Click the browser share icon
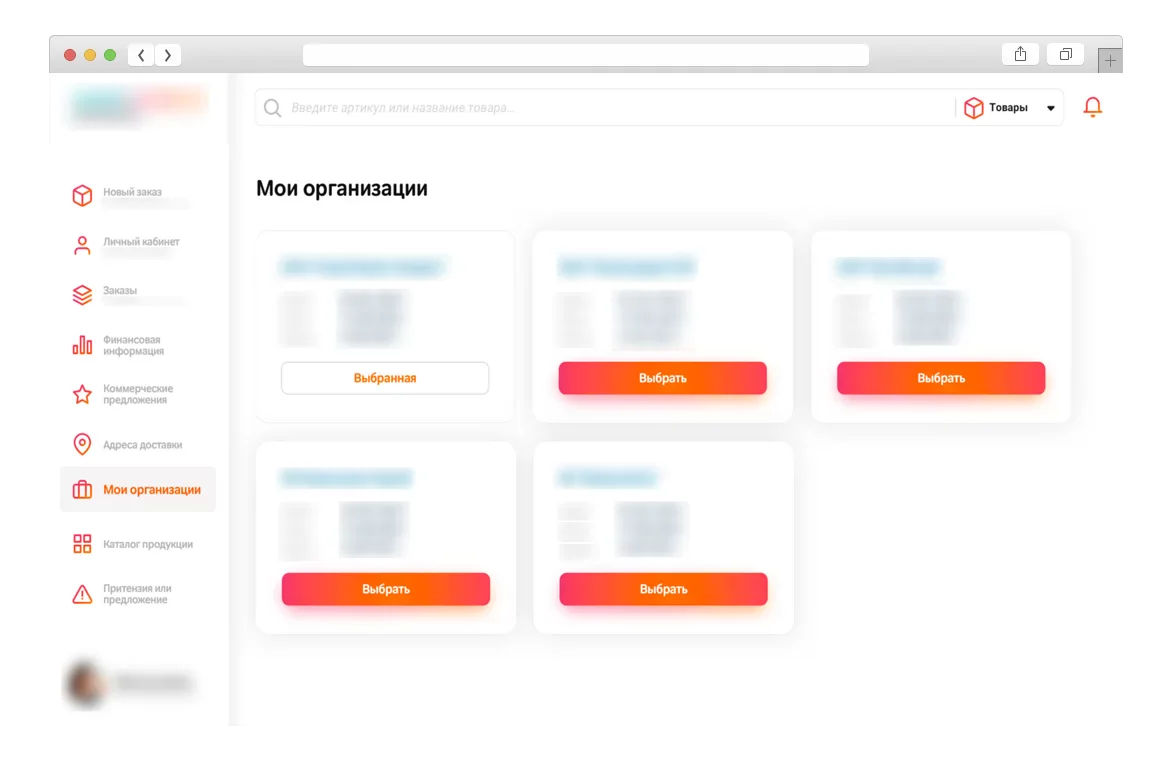 tap(1020, 54)
